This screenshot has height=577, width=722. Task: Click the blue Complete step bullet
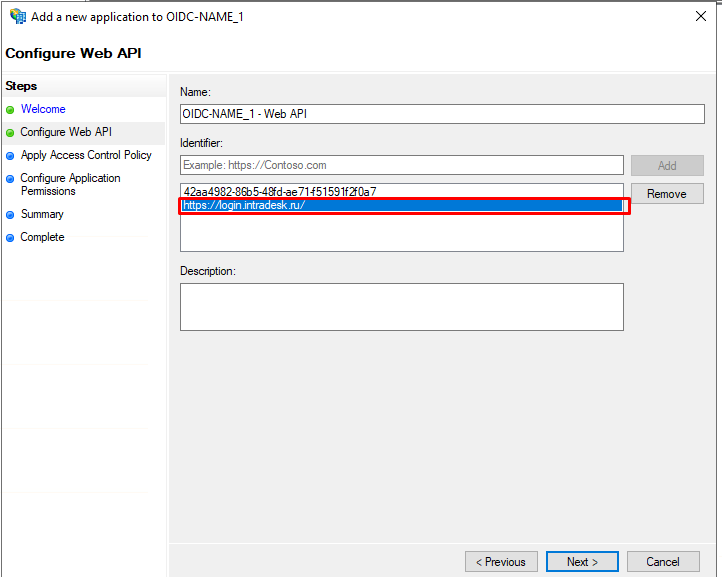[10, 238]
